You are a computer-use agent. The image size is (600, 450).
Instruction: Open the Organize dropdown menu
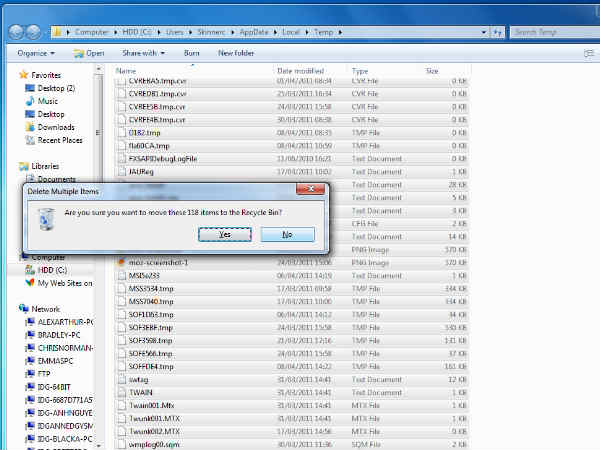point(36,53)
